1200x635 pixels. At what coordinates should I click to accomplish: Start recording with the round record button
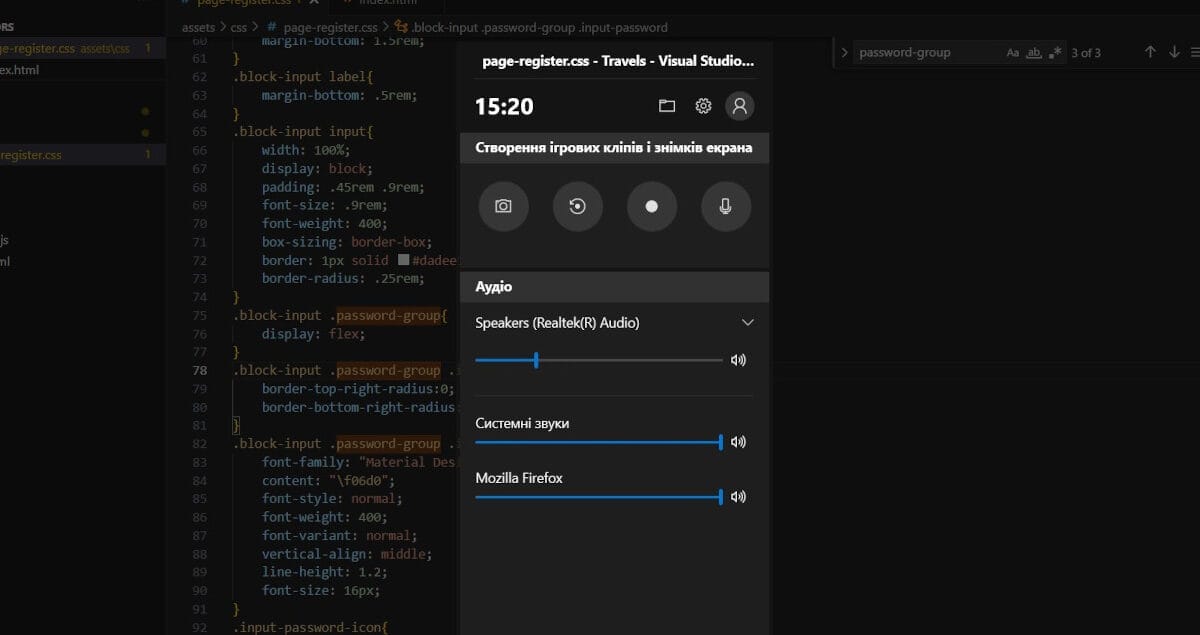click(x=651, y=206)
